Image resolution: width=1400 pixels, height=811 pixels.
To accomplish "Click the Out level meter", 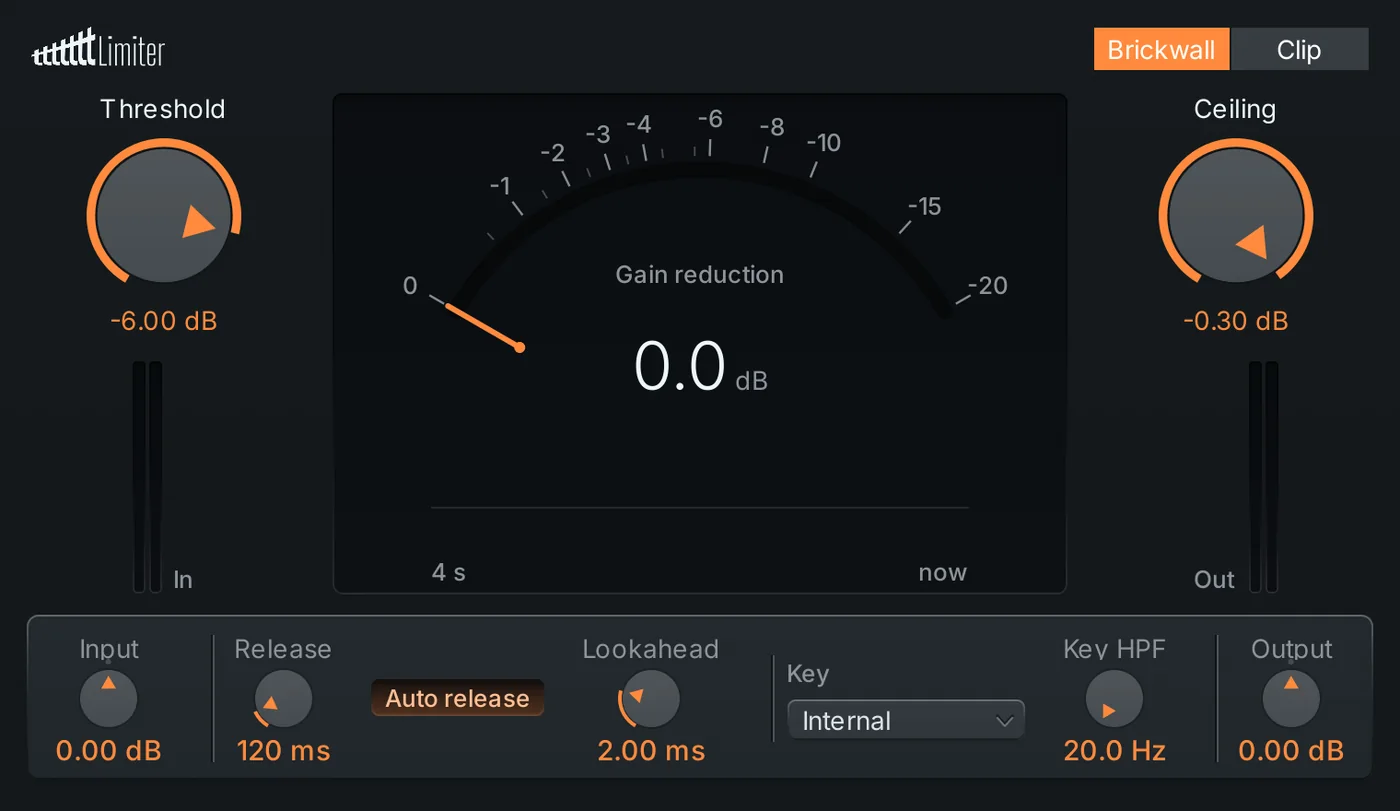I will tap(1264, 477).
